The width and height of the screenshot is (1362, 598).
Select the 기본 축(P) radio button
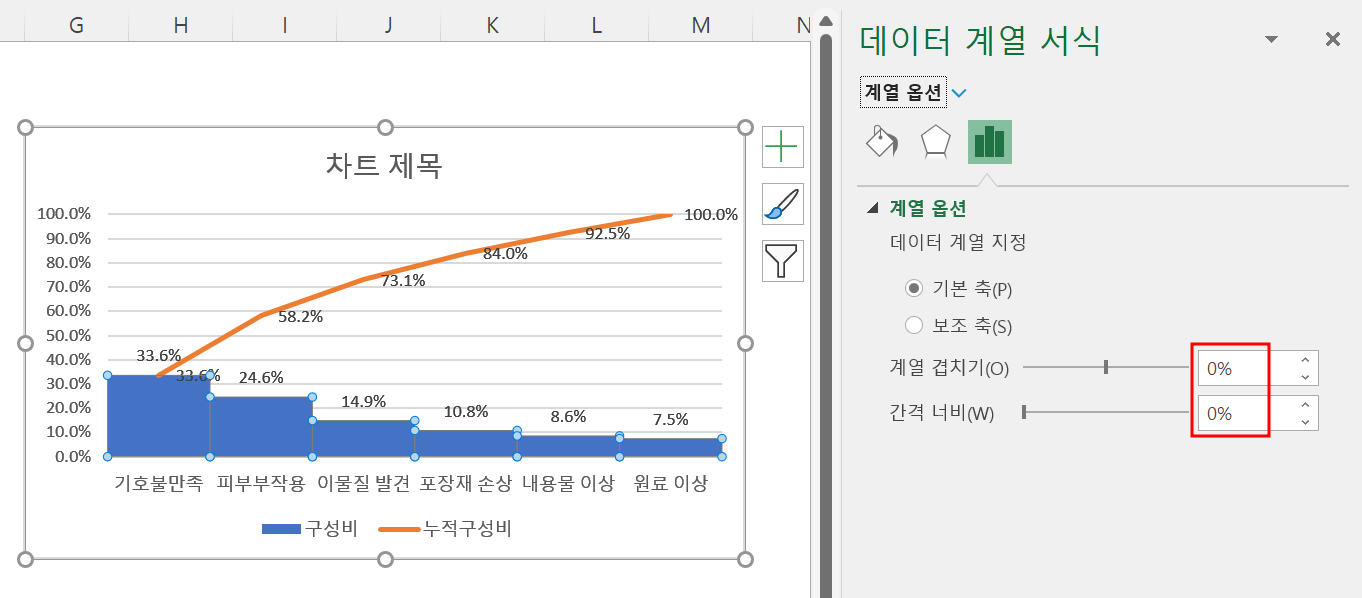[x=913, y=288]
